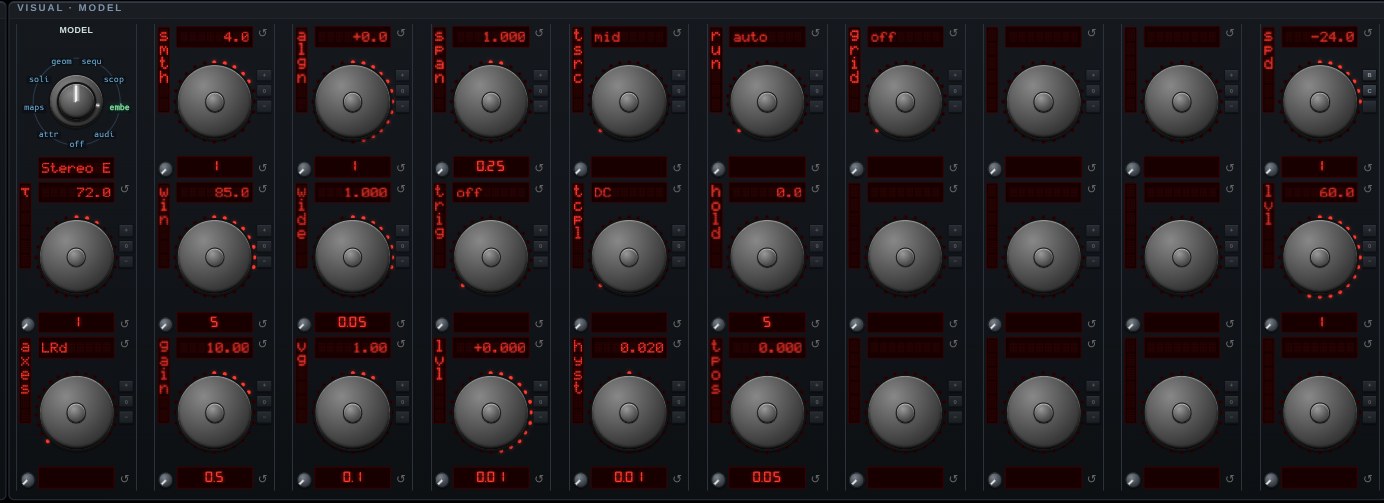Reset the gain value of 10.00
Viewport: 1384px width, 503px height.
(x=262, y=345)
